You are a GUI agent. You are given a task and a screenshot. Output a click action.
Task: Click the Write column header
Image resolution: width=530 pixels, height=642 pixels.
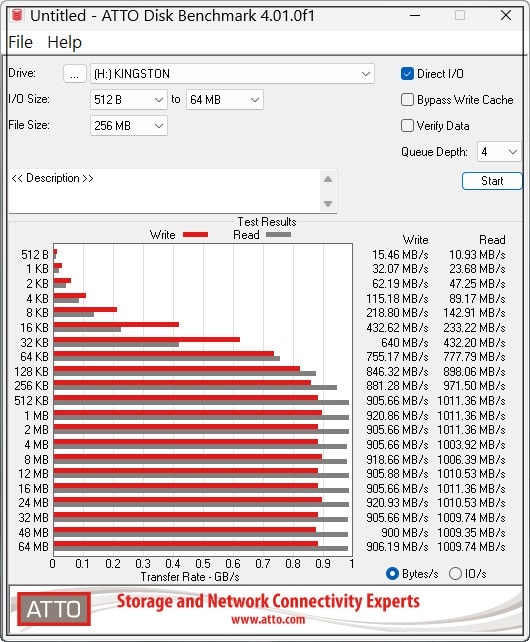click(x=415, y=240)
